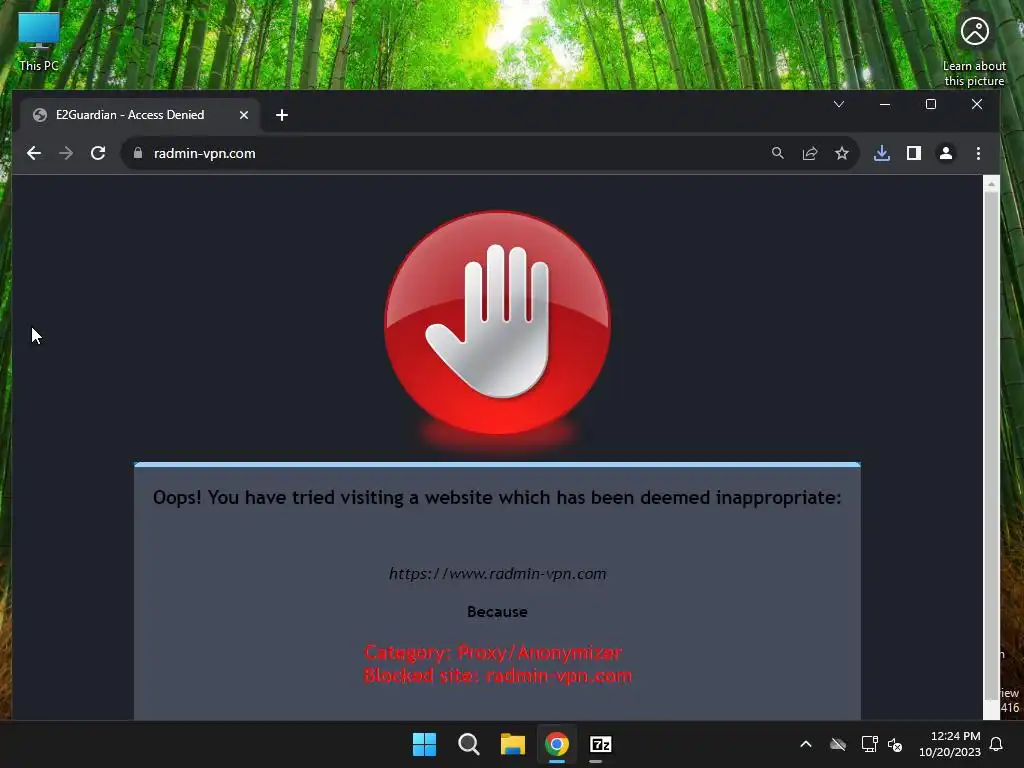Share this page icon
This screenshot has height=768, width=1024.
point(810,153)
